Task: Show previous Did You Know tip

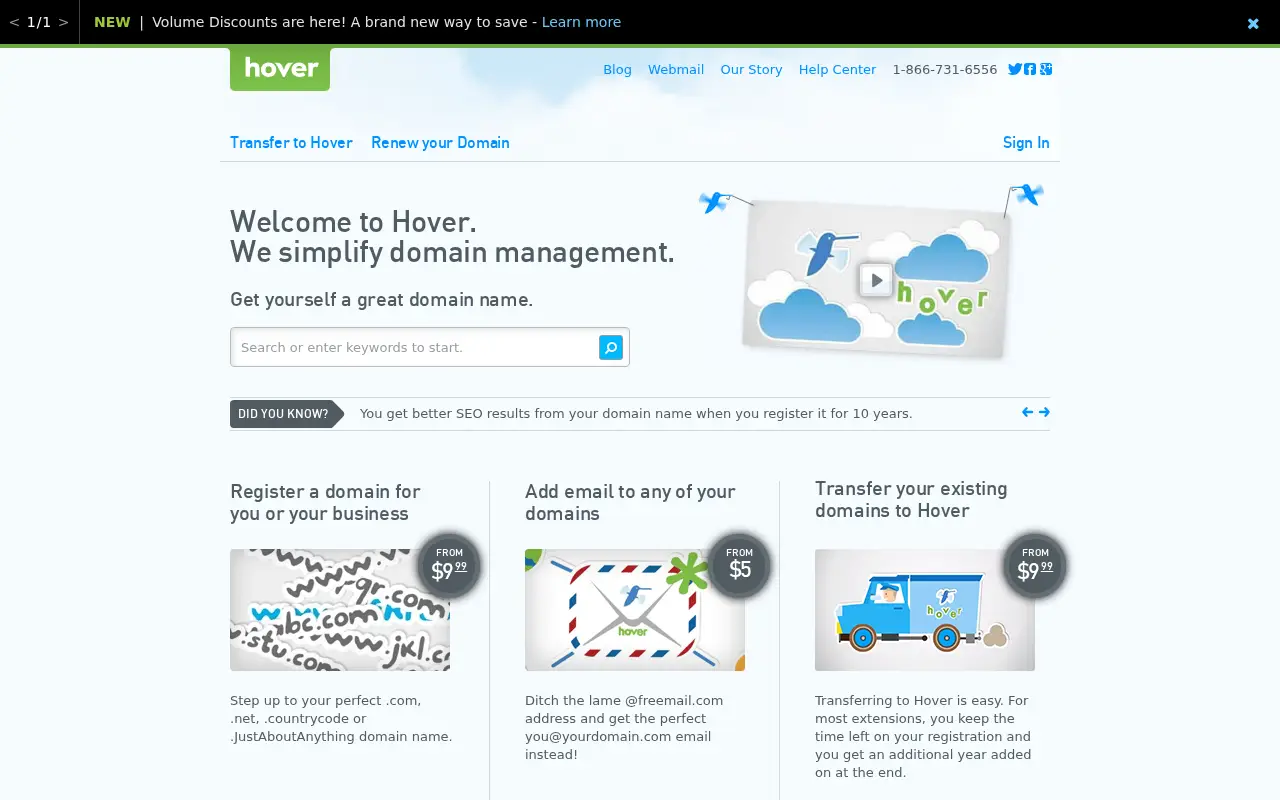Action: coord(1027,412)
